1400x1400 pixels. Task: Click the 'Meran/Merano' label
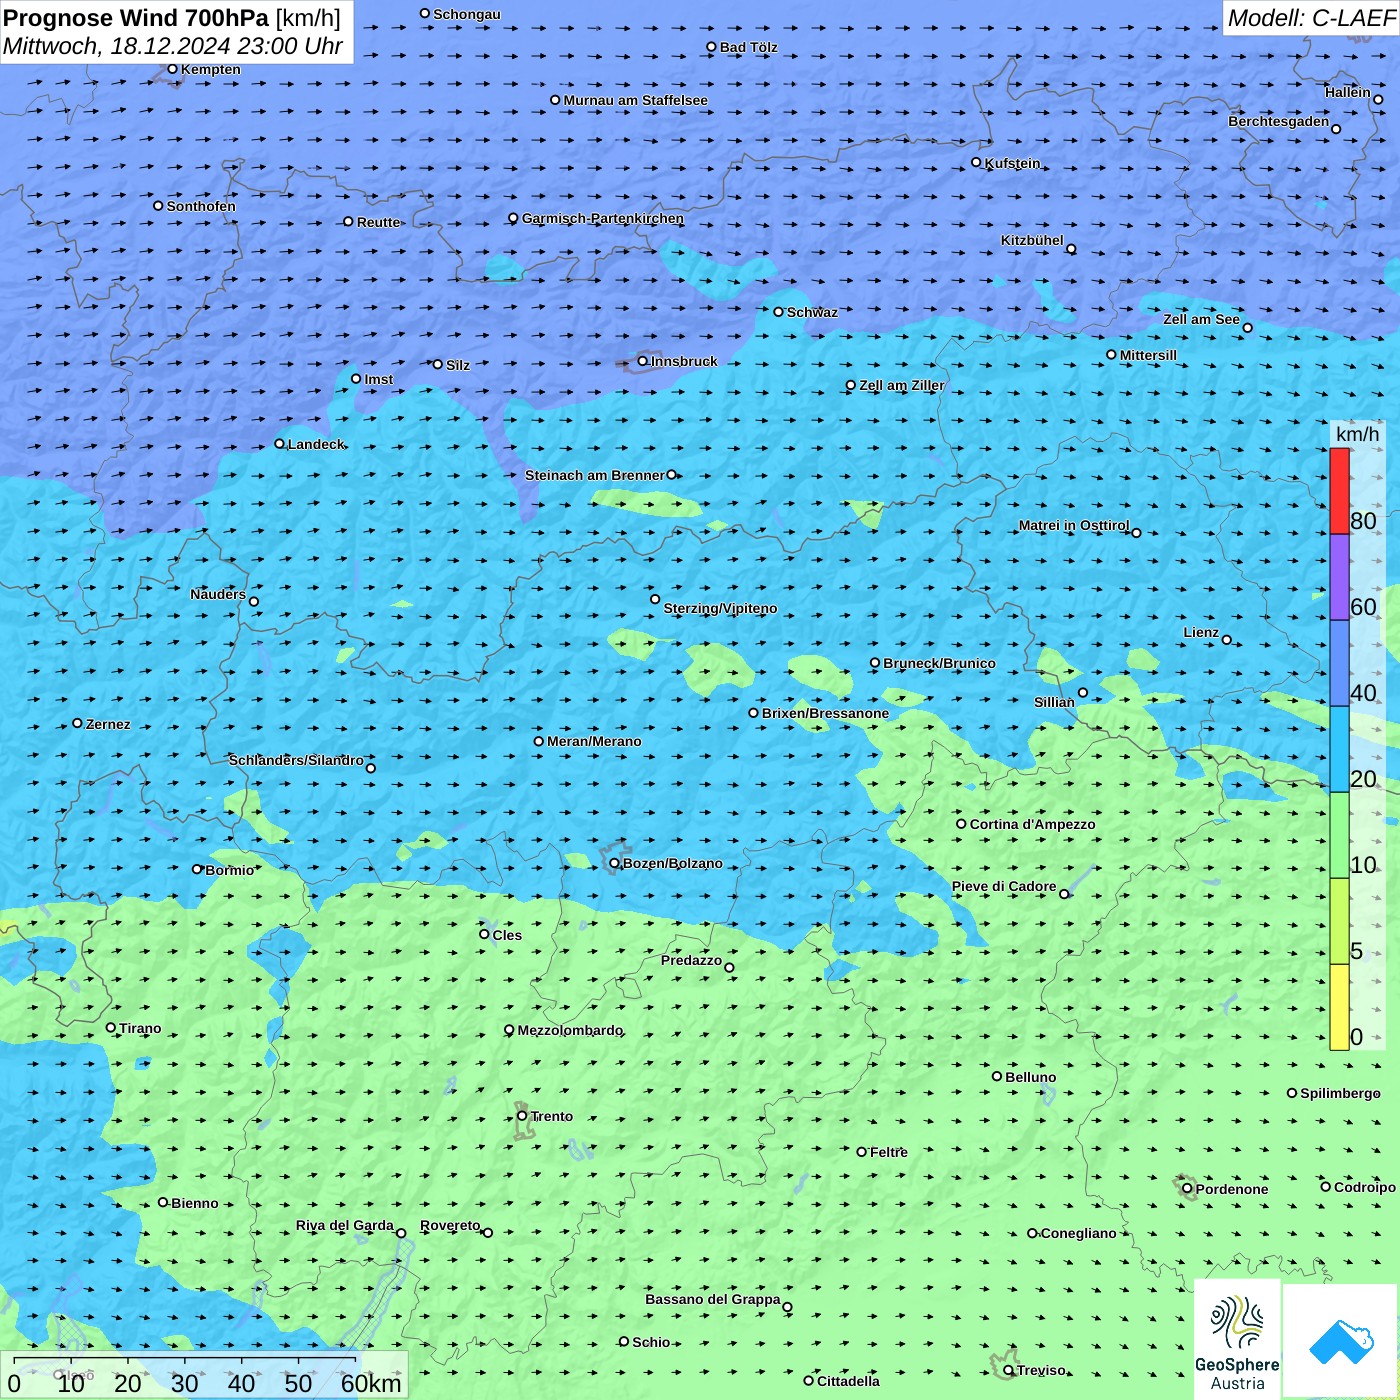594,741
